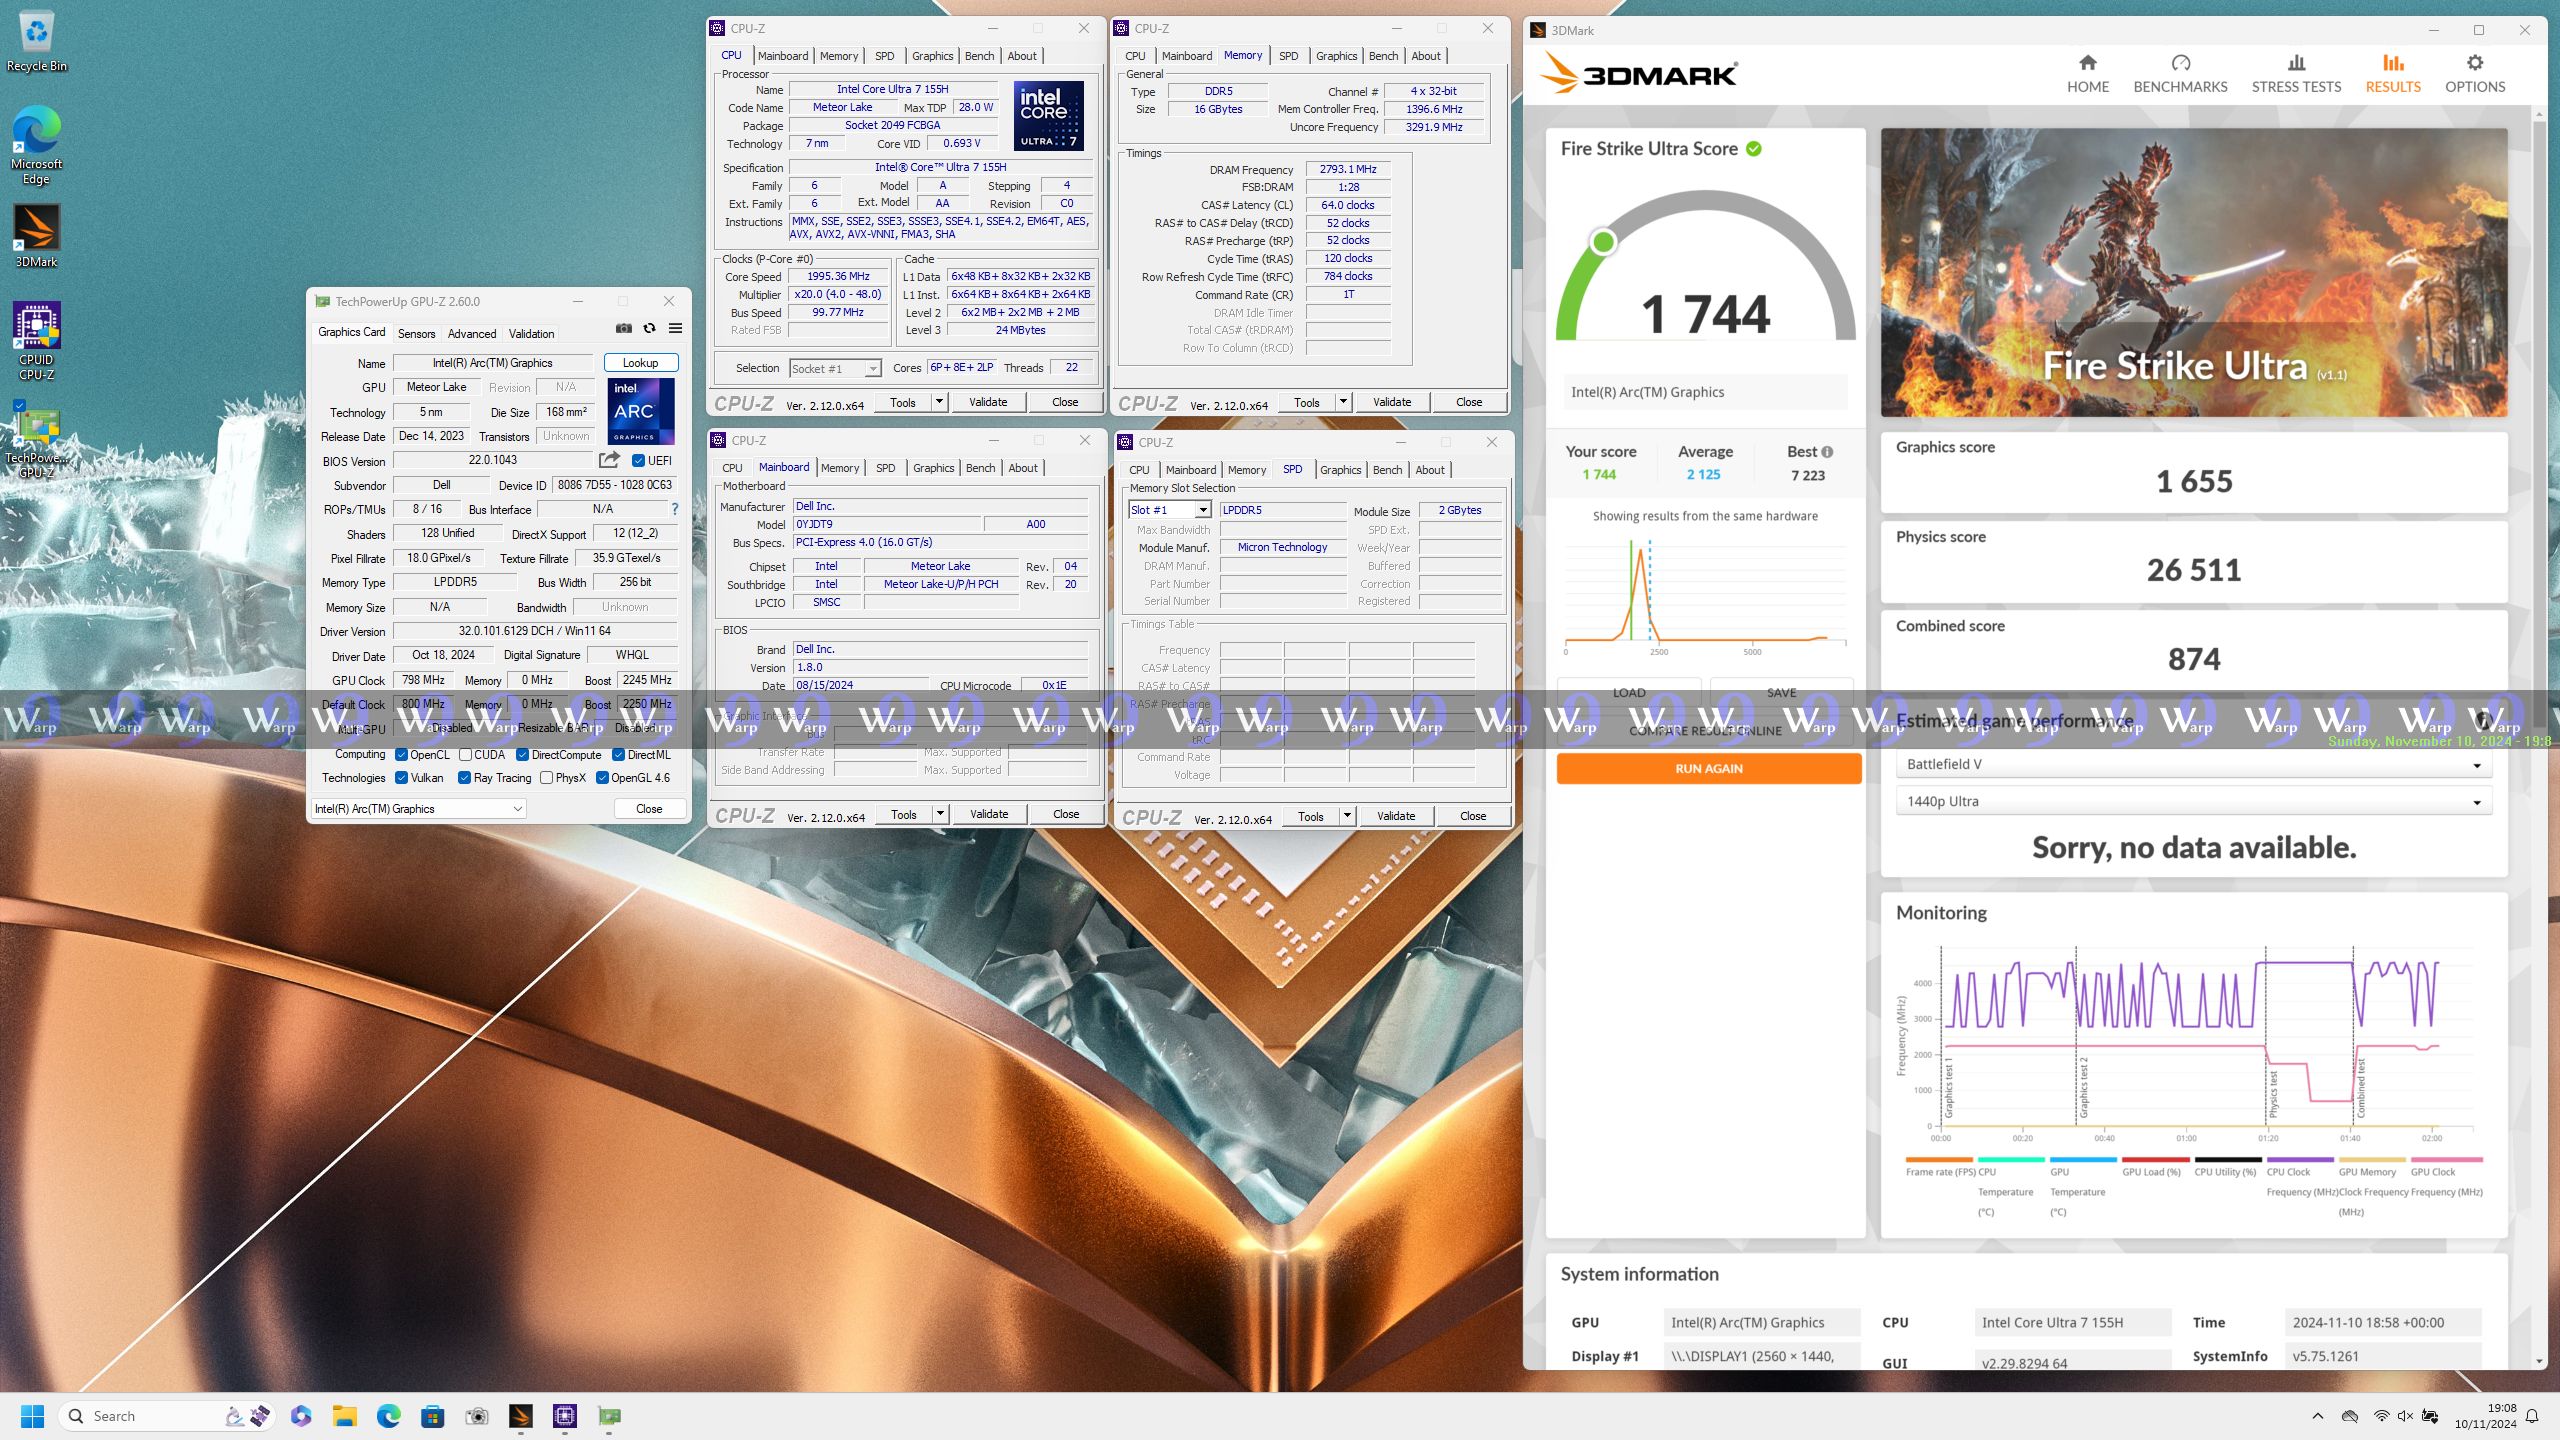The width and height of the screenshot is (2560, 1440).
Task: Open Bench tab in CPU-Z CPU window
Action: (979, 56)
